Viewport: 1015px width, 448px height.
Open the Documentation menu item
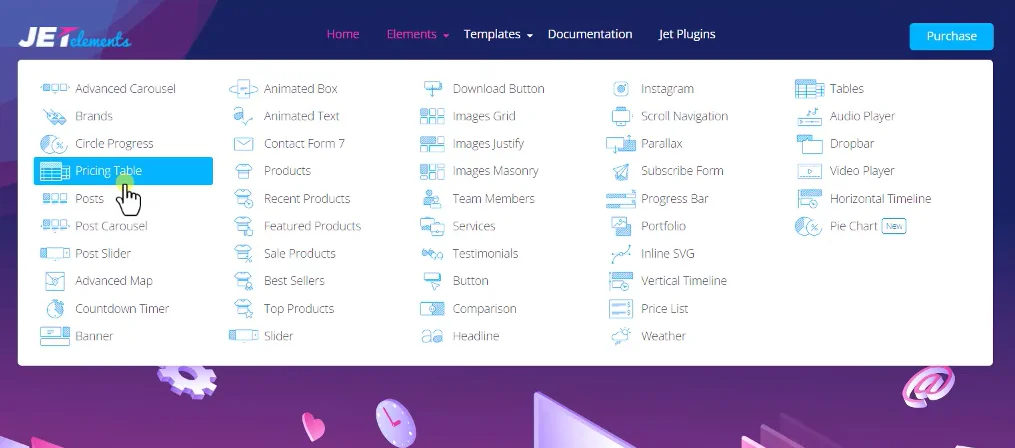point(590,34)
